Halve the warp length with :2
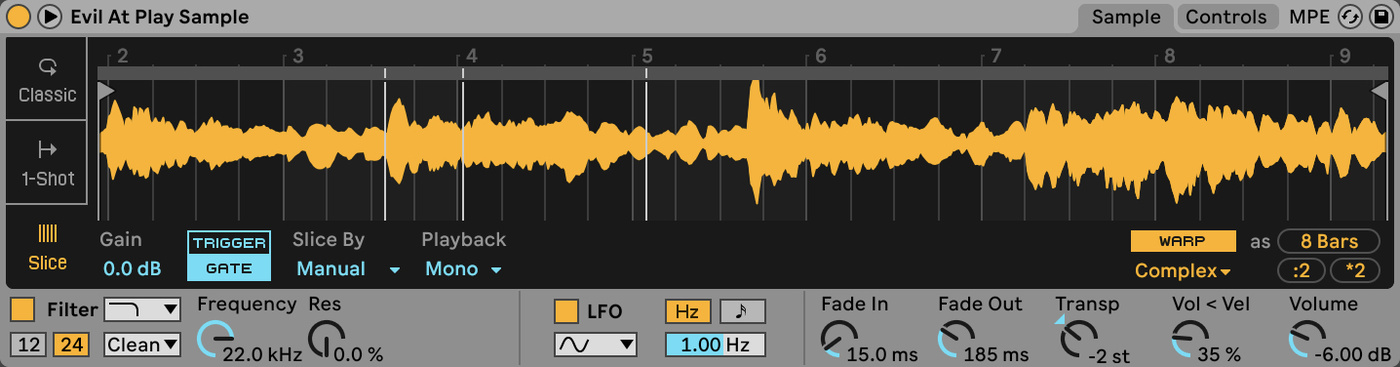1400x367 pixels. click(1301, 270)
